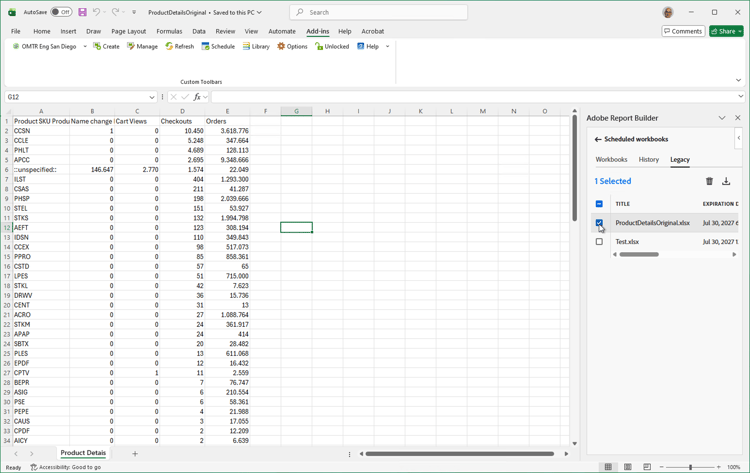Click the zoom out minus icon
The height and width of the screenshot is (473, 750).
(662, 467)
